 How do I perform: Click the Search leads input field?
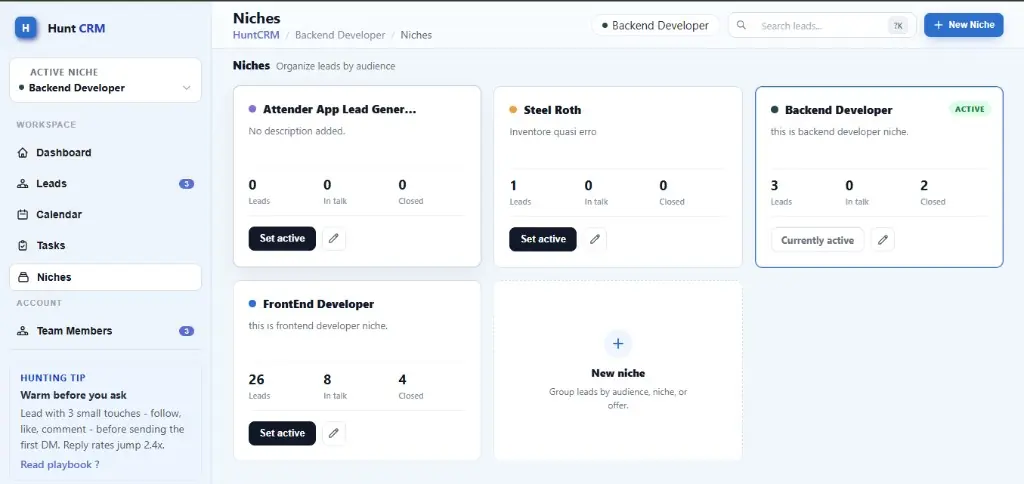(x=822, y=25)
